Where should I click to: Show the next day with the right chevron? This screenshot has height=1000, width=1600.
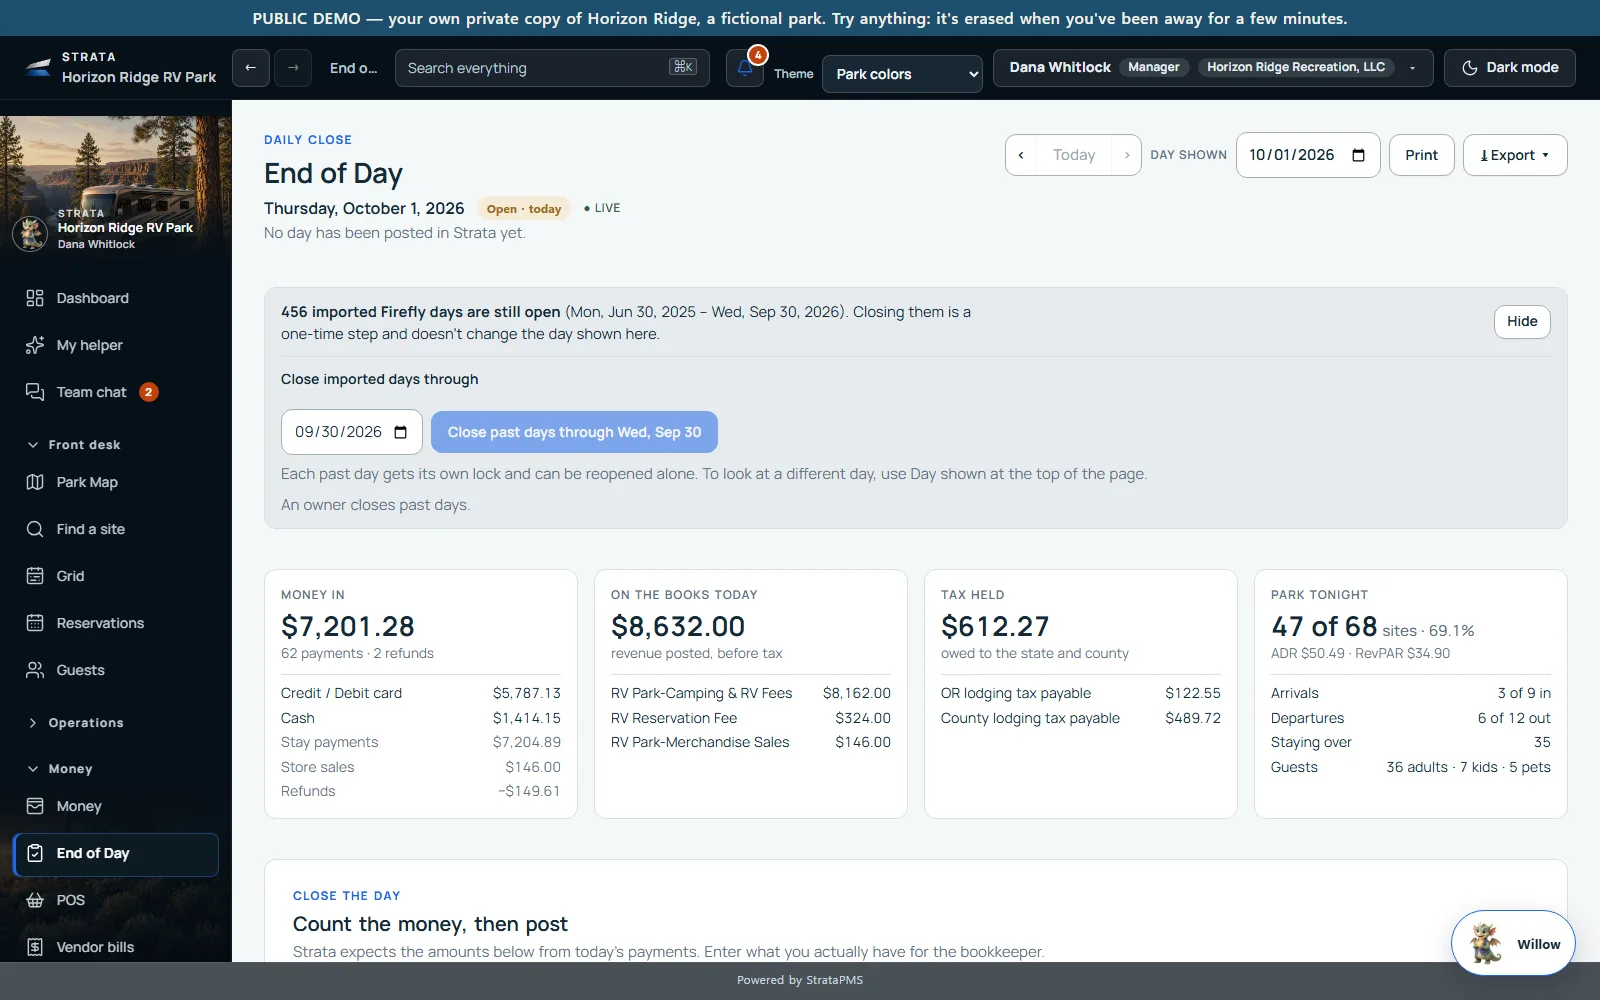1127,155
